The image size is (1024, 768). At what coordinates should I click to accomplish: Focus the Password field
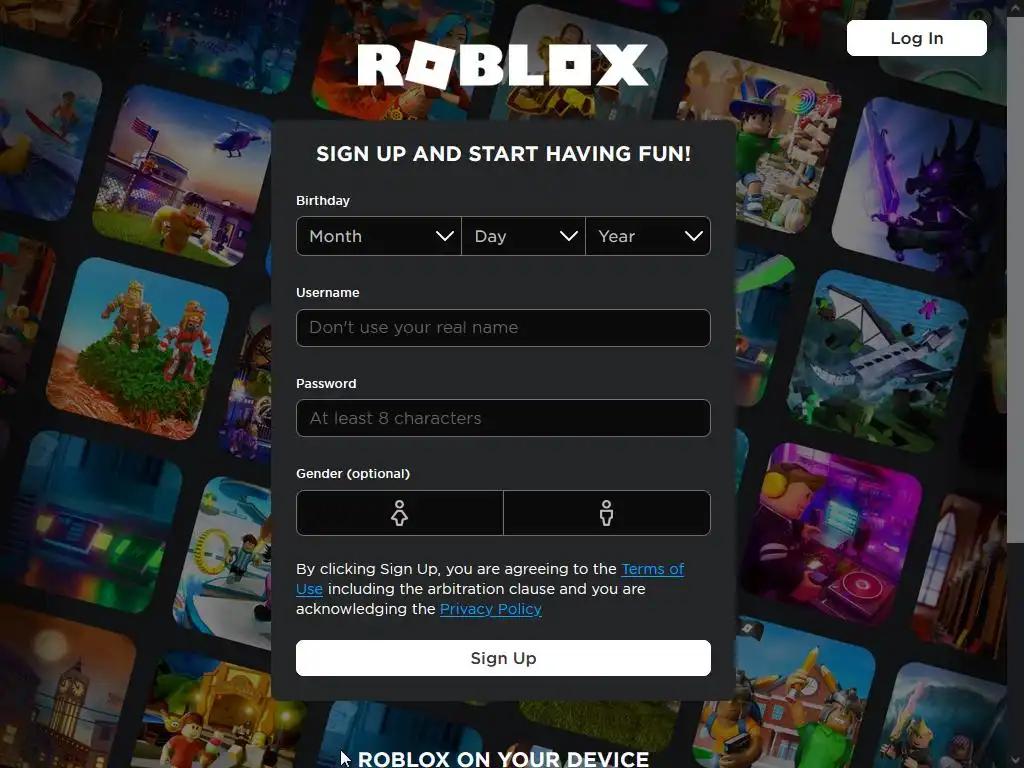click(503, 418)
